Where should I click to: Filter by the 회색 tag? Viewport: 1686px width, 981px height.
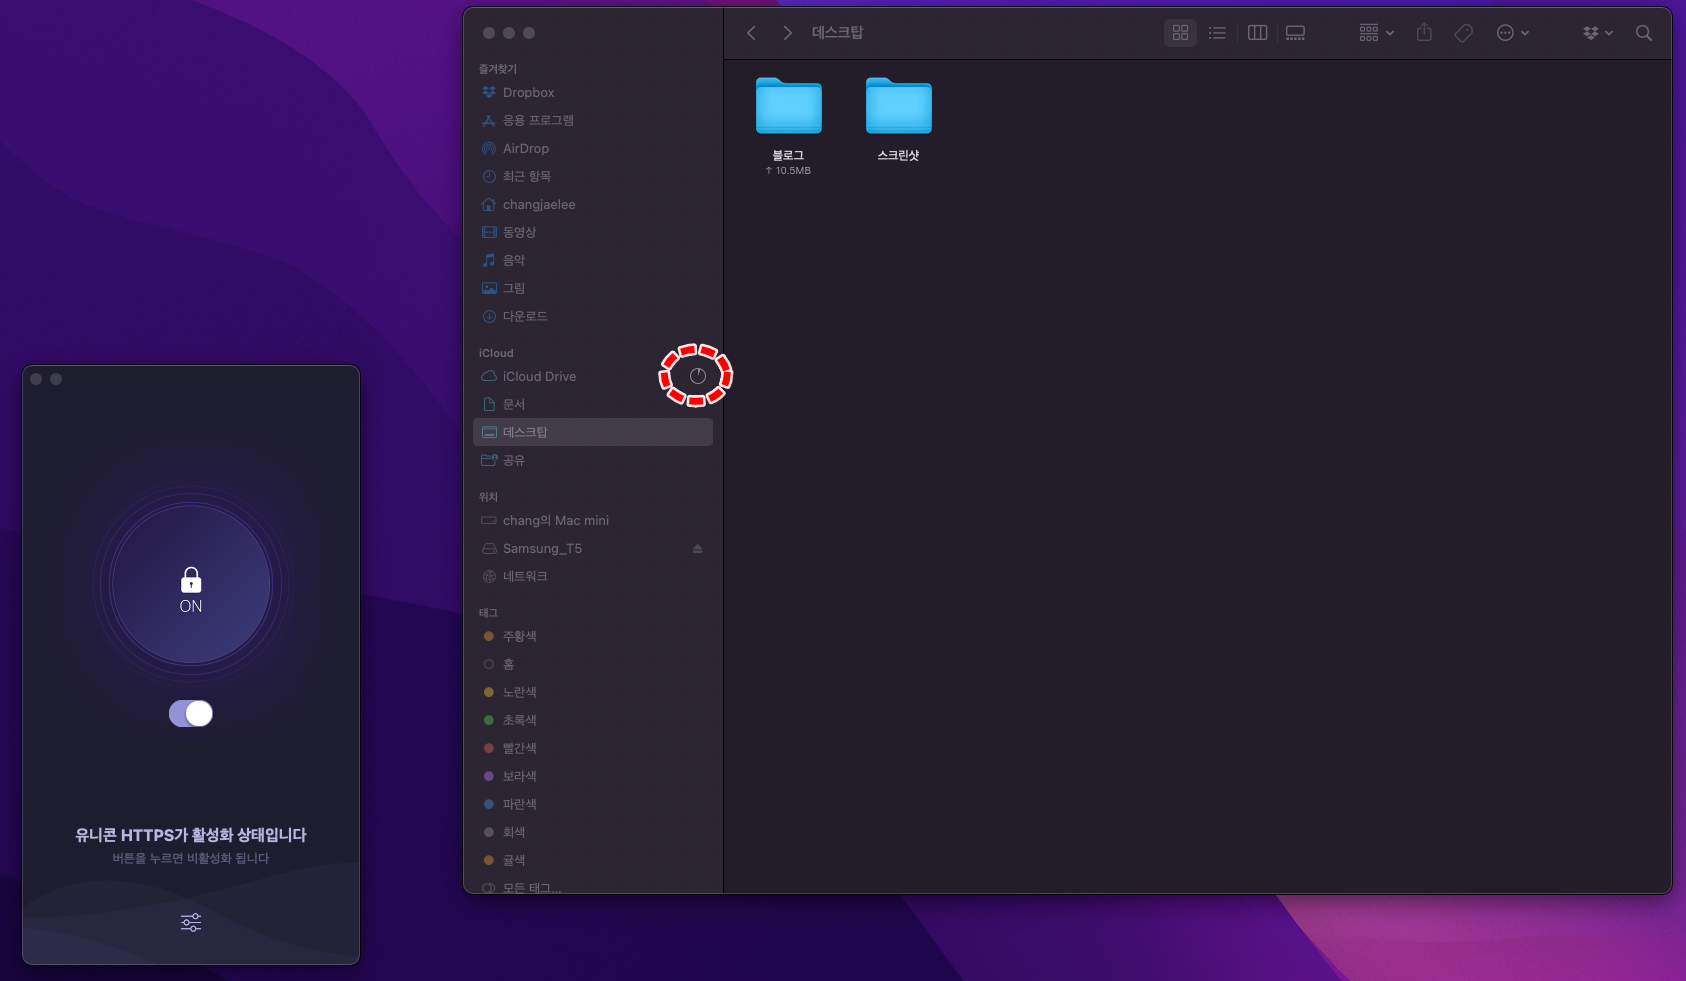pyautogui.click(x=593, y=832)
